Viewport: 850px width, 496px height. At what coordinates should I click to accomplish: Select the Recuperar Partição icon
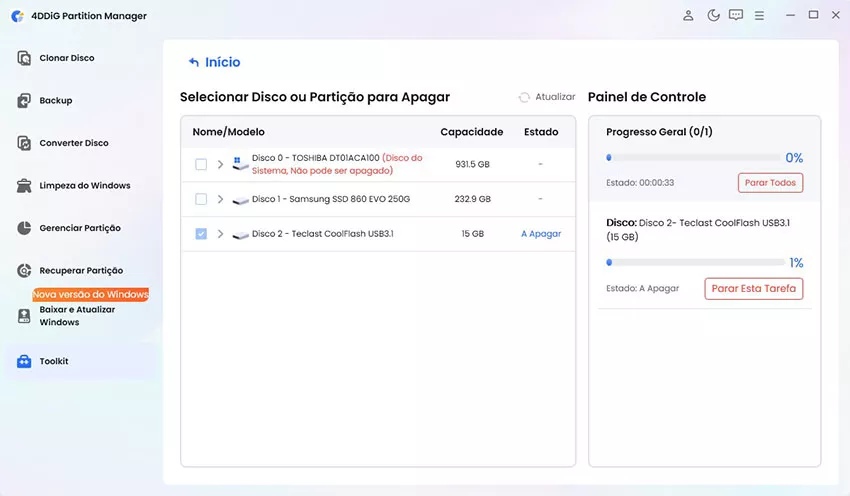click(24, 270)
